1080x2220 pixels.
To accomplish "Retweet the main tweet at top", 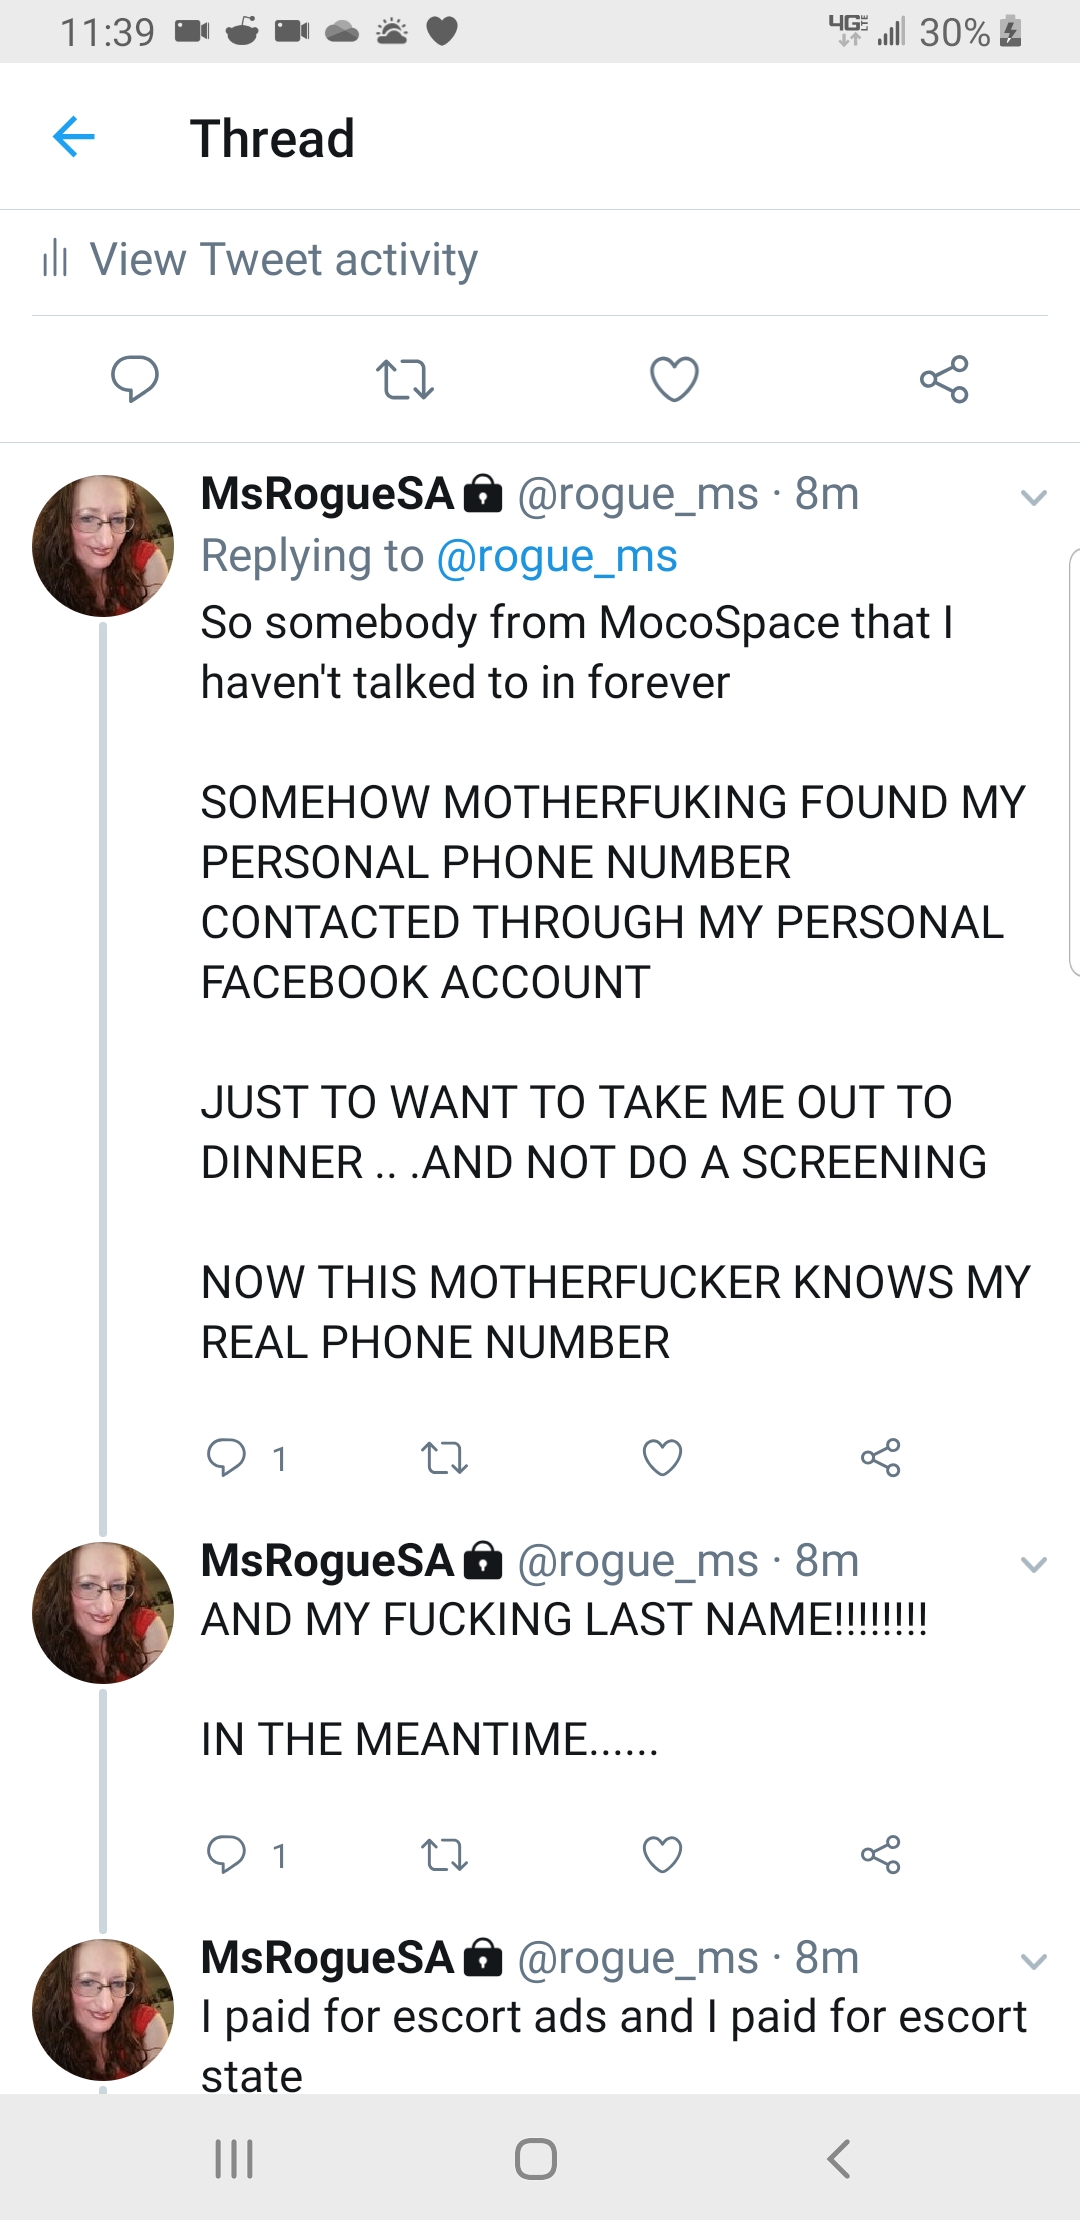I will click(x=404, y=380).
